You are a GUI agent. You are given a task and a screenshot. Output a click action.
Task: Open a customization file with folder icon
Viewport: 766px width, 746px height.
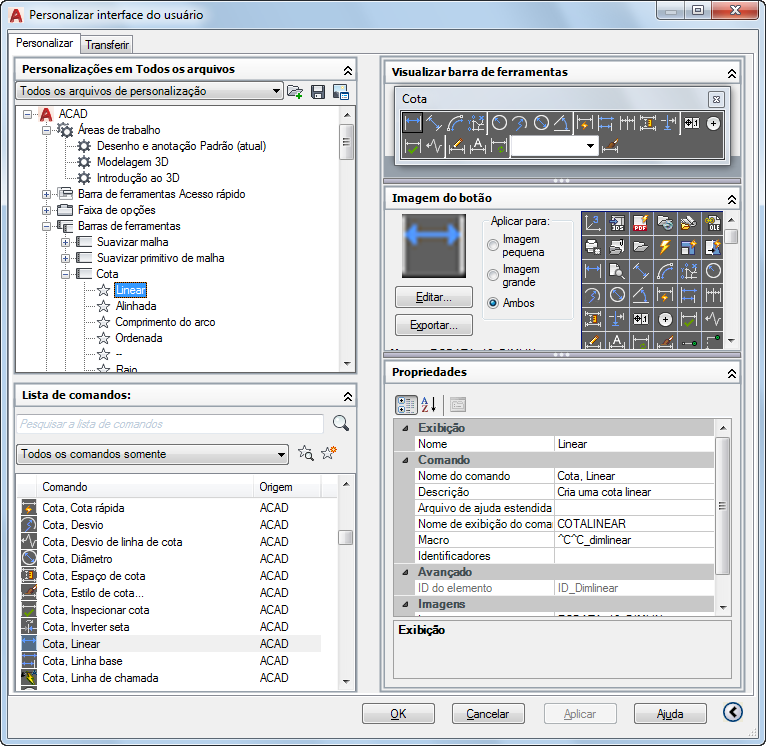pyautogui.click(x=295, y=91)
